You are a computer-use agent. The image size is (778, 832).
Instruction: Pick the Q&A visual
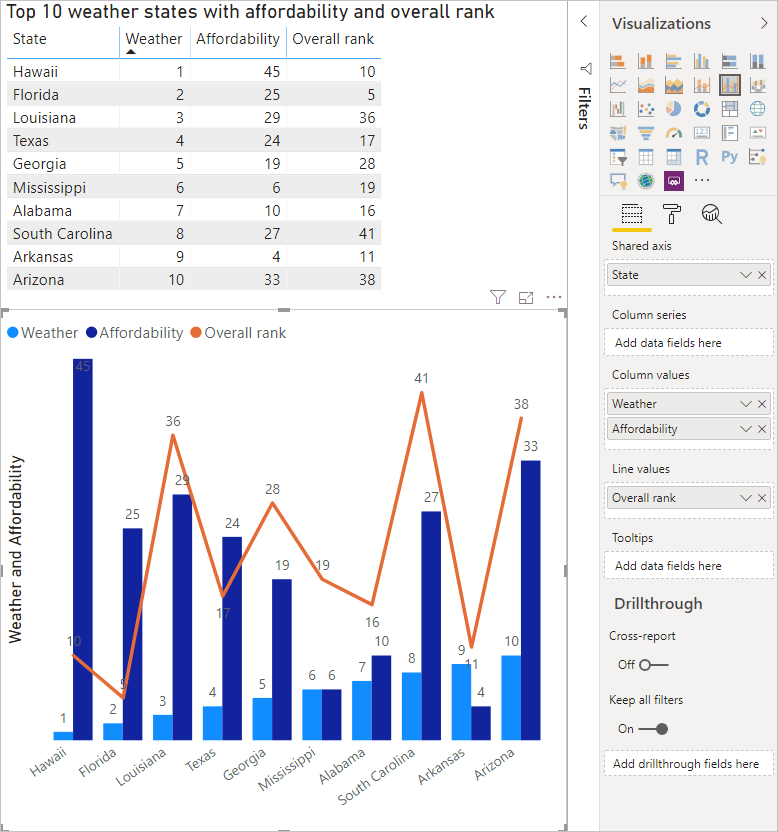617,181
